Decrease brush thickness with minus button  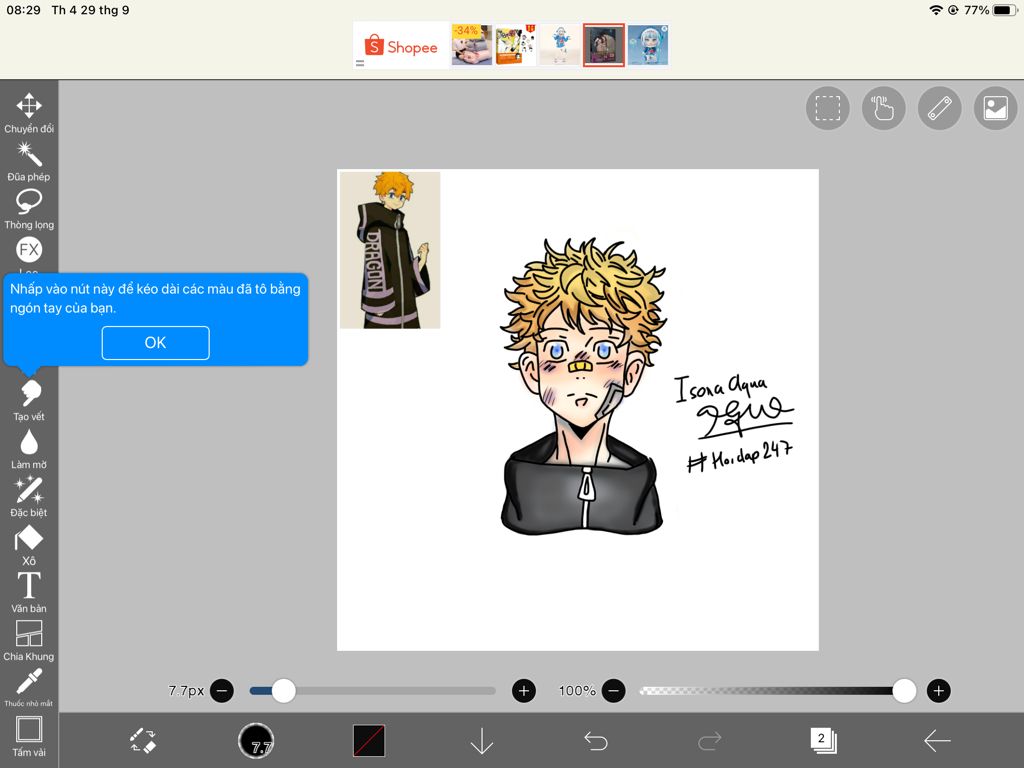tap(222, 691)
